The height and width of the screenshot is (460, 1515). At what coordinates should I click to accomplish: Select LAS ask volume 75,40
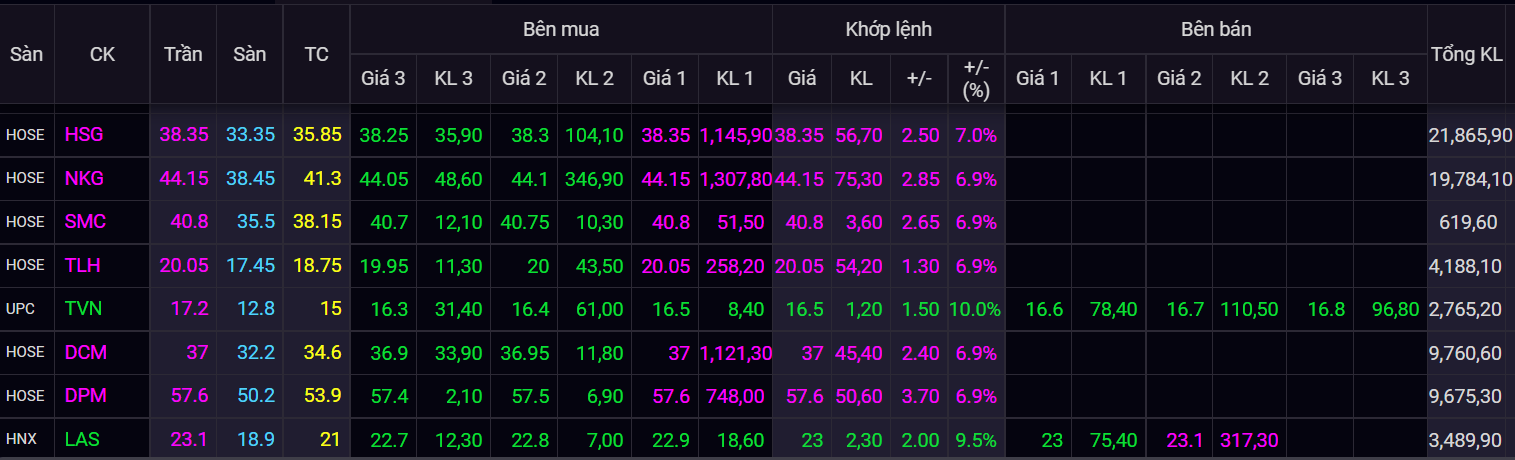pos(1114,439)
